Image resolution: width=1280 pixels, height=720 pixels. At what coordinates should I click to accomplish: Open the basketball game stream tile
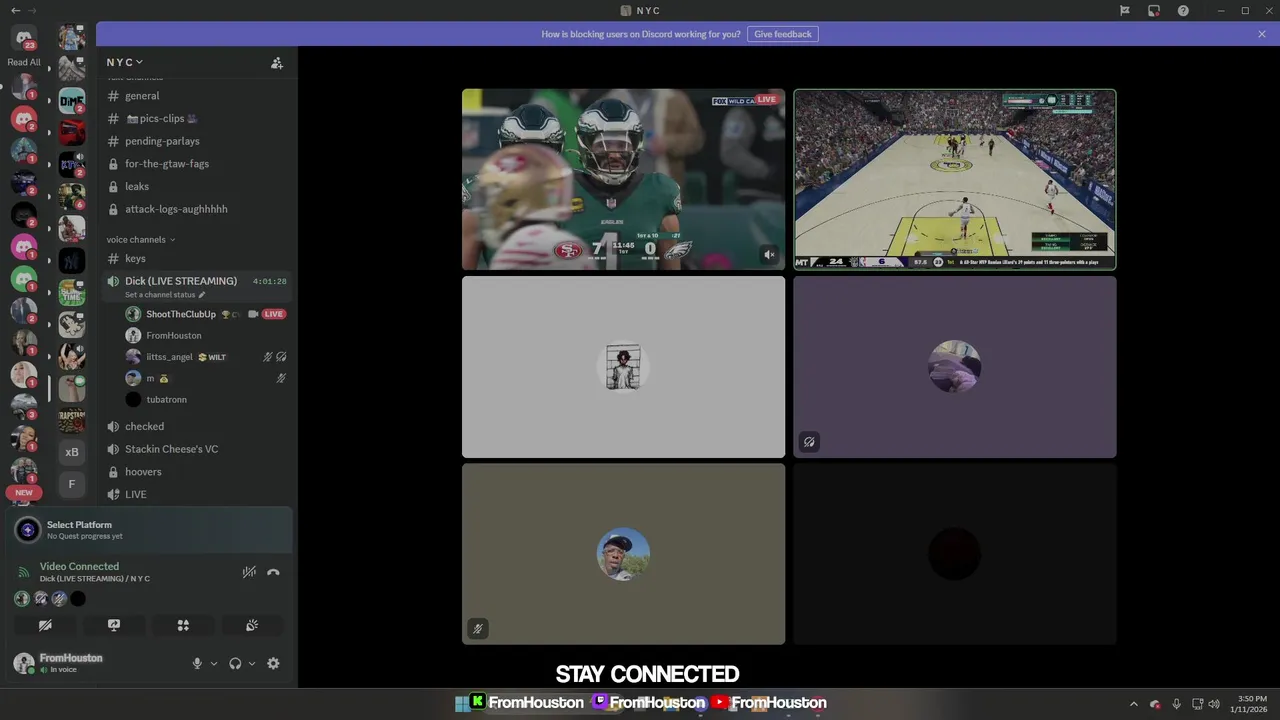point(955,180)
